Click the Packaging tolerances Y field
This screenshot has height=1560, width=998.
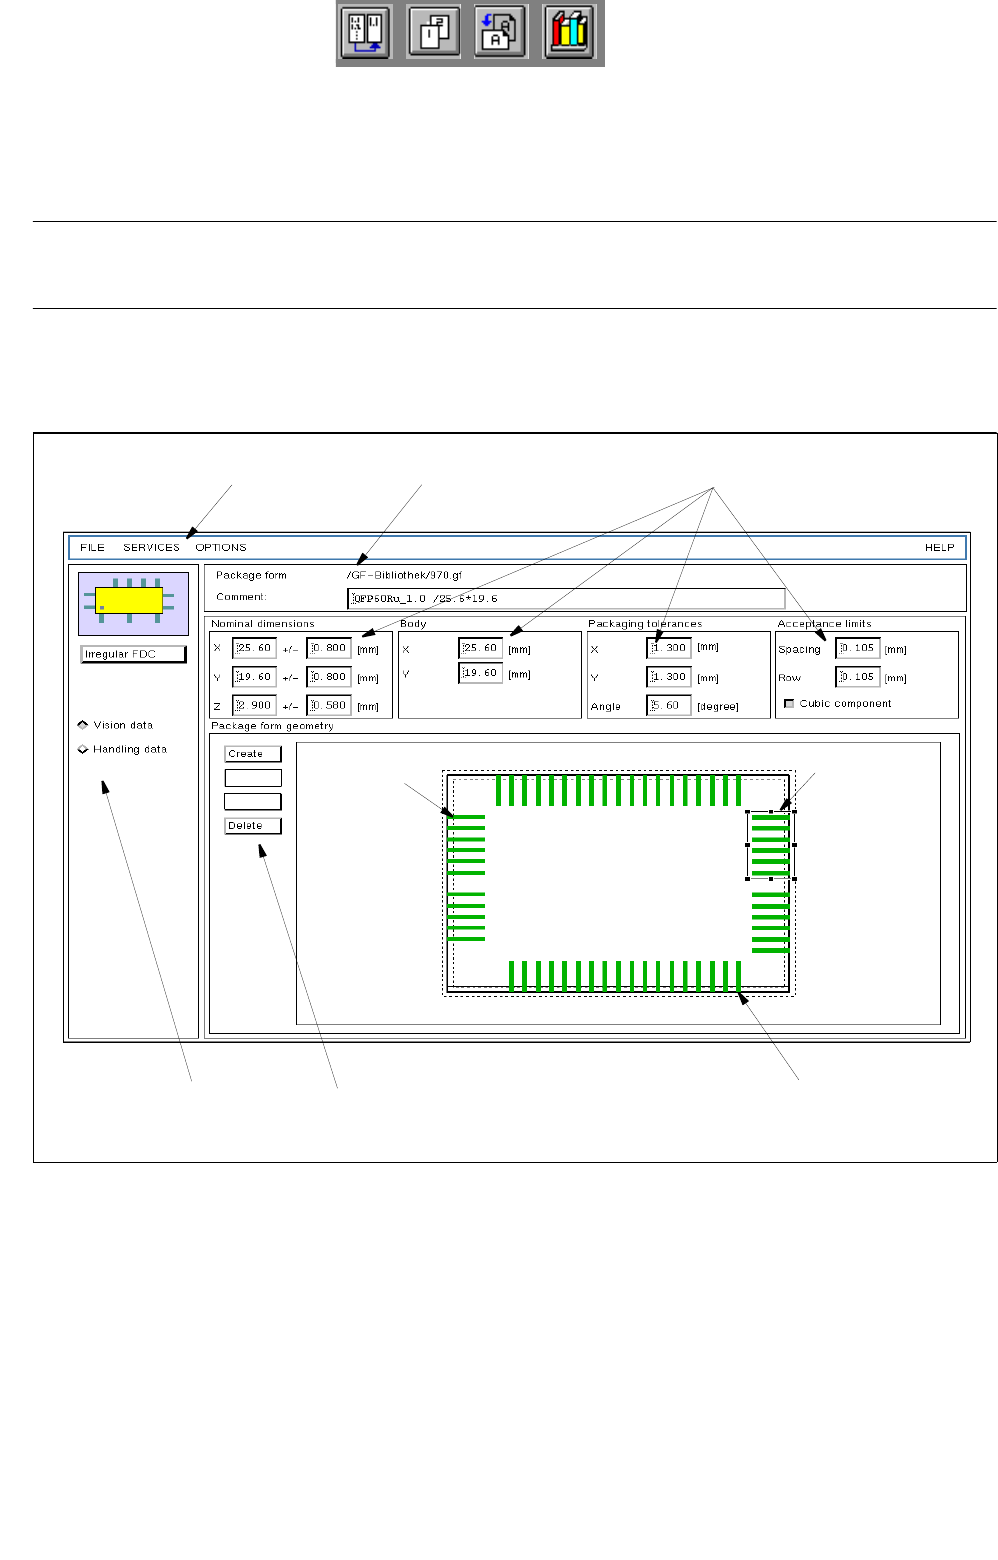click(x=669, y=677)
